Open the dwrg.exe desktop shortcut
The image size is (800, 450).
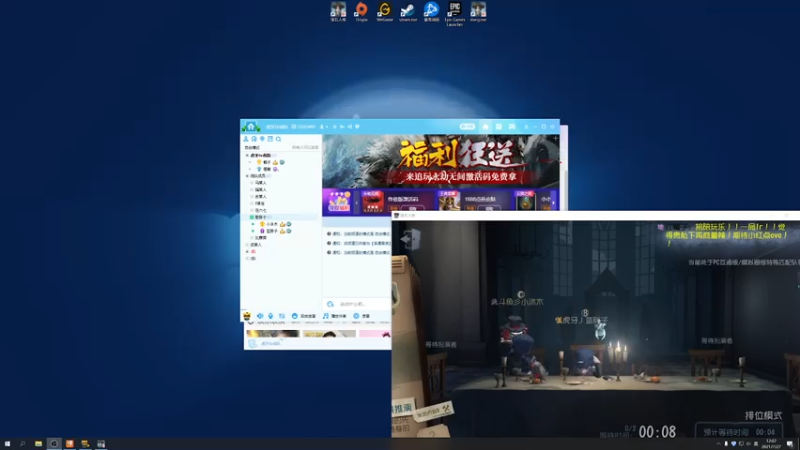pyautogui.click(x=478, y=11)
